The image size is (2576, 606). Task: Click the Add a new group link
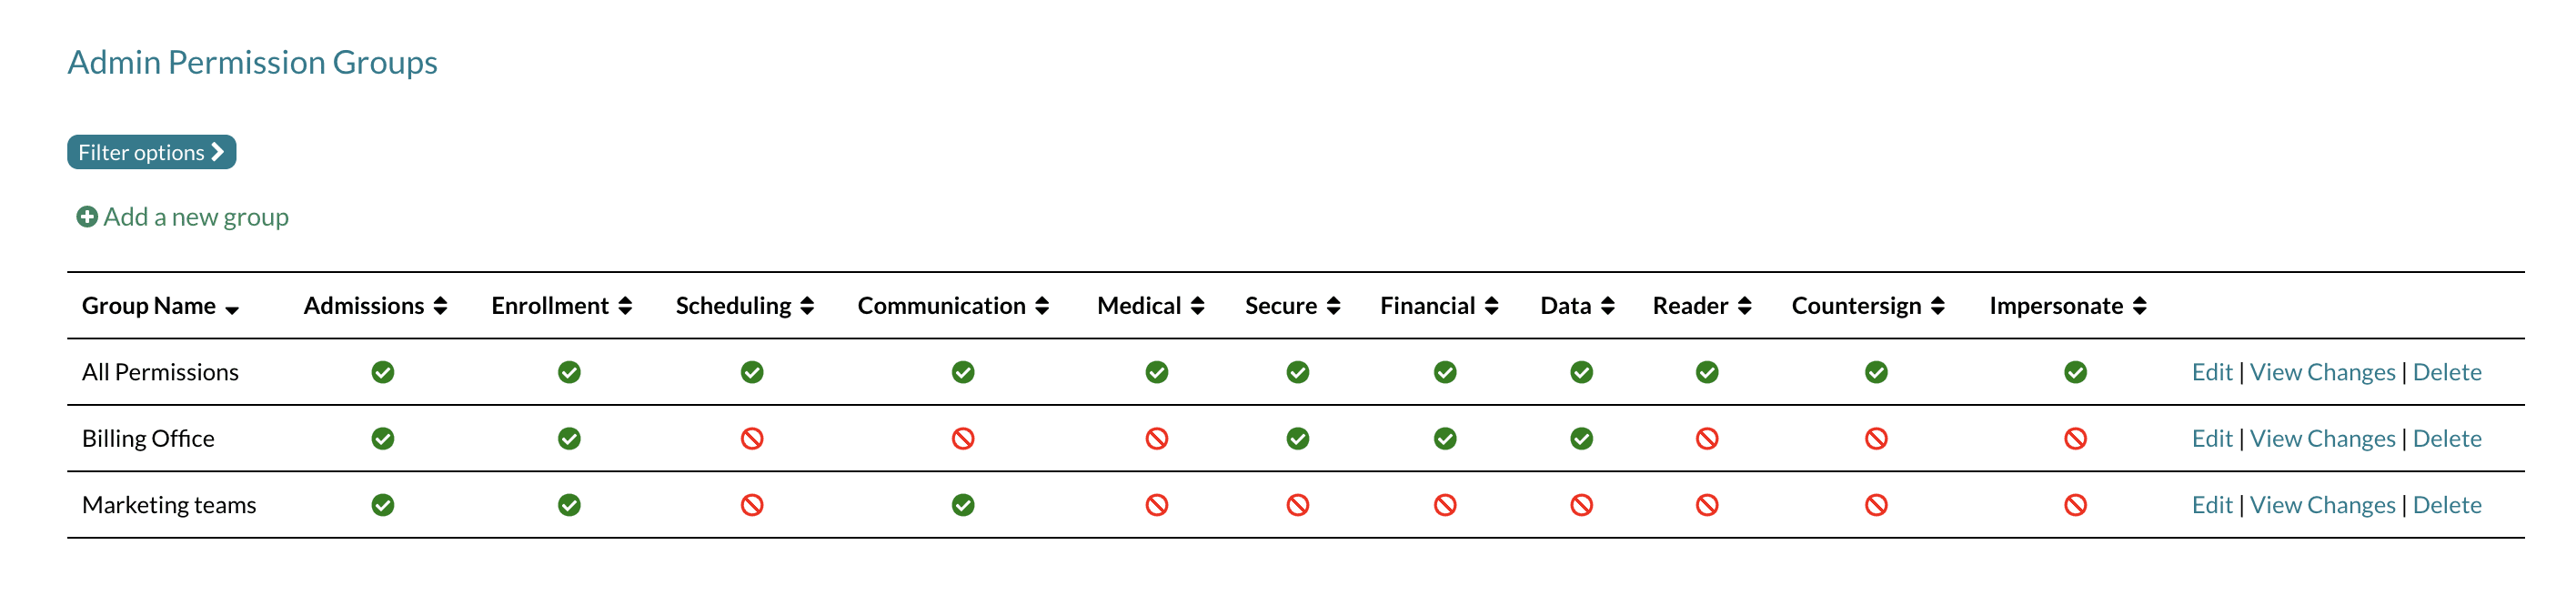(196, 217)
